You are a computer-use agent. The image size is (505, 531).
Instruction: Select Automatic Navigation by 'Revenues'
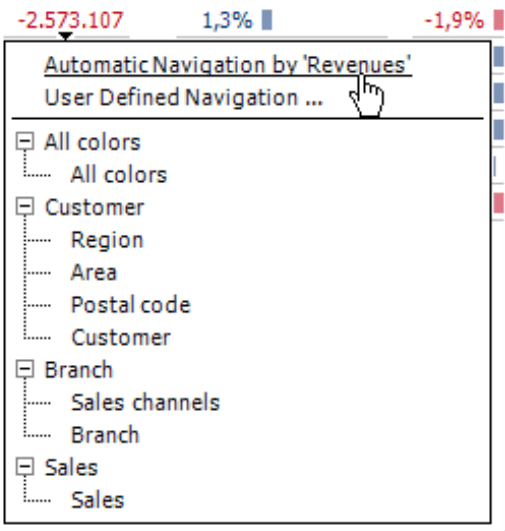(x=228, y=65)
